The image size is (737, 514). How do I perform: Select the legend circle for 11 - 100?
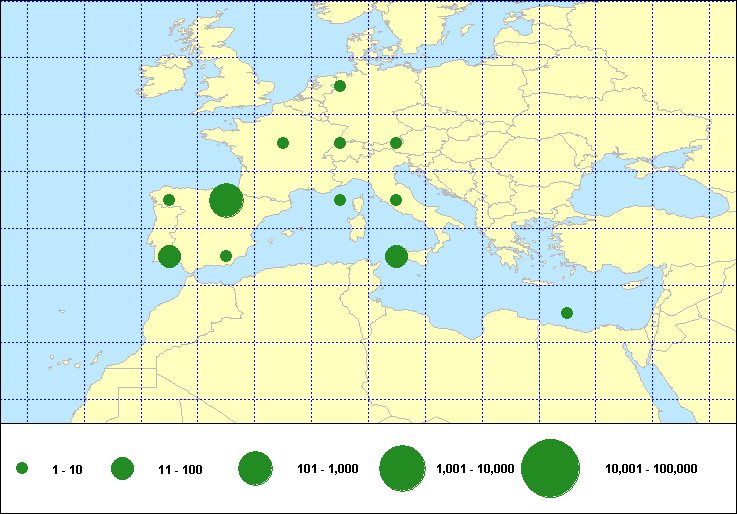[x=122, y=469]
